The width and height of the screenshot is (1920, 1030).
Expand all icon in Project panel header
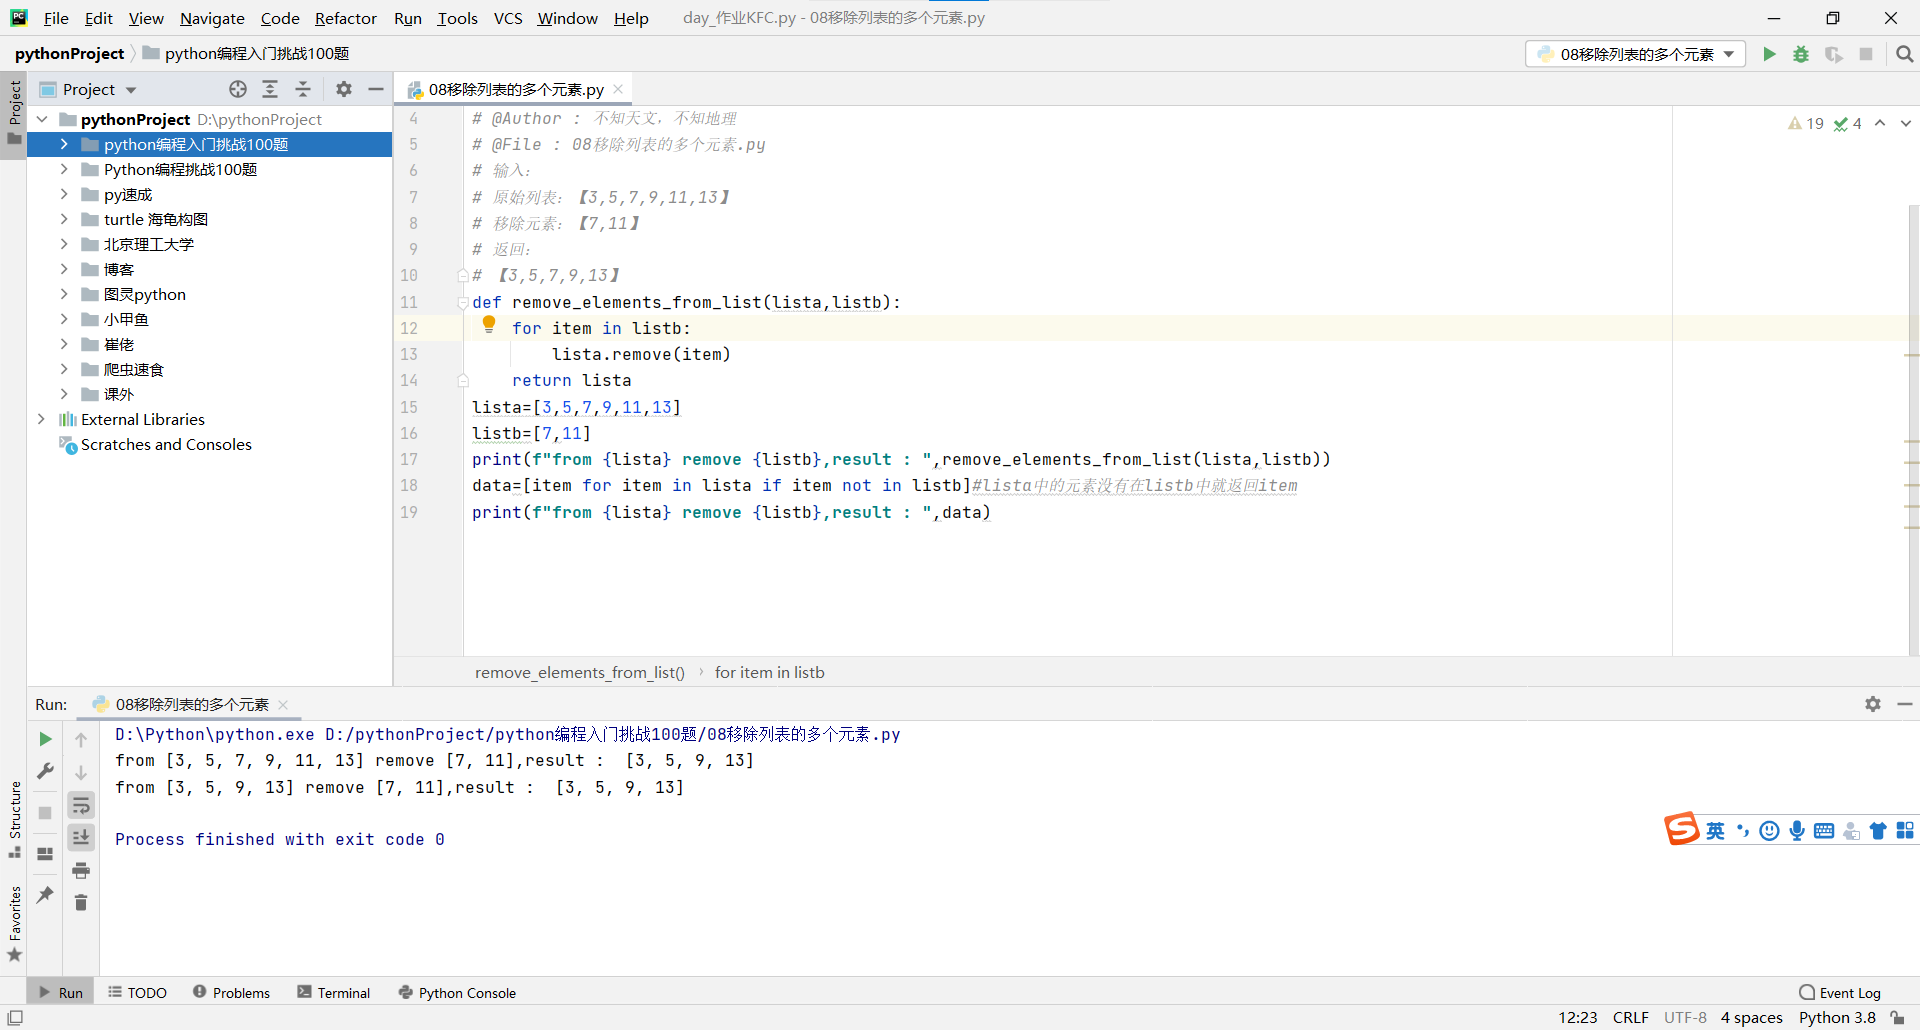(x=270, y=89)
